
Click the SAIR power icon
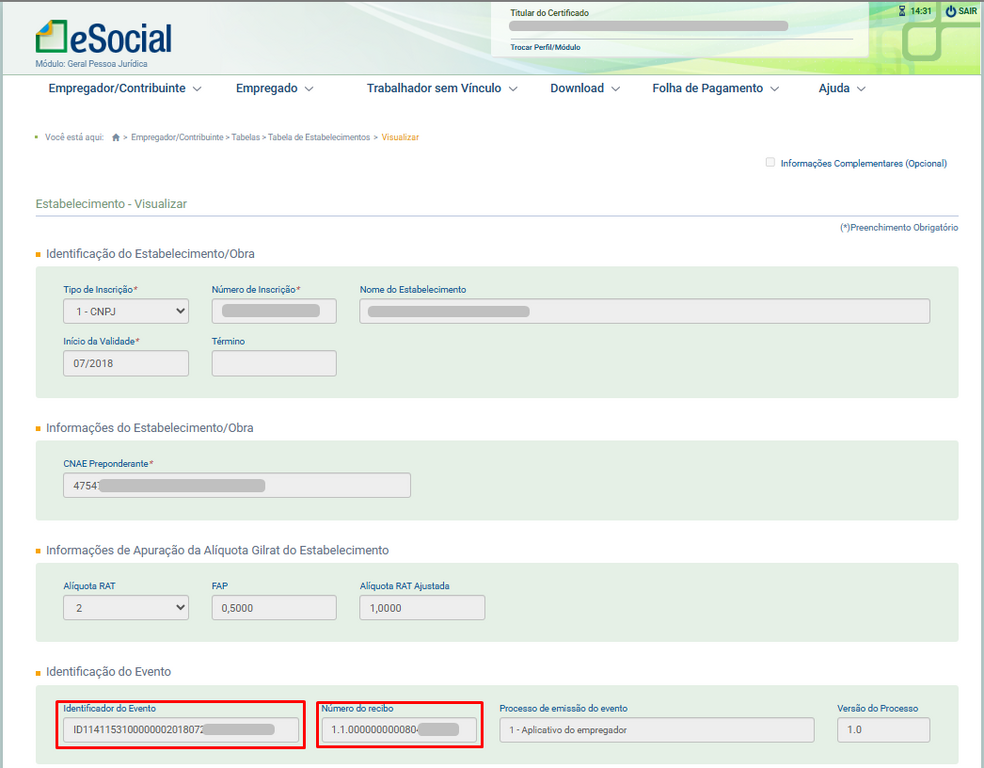951,11
